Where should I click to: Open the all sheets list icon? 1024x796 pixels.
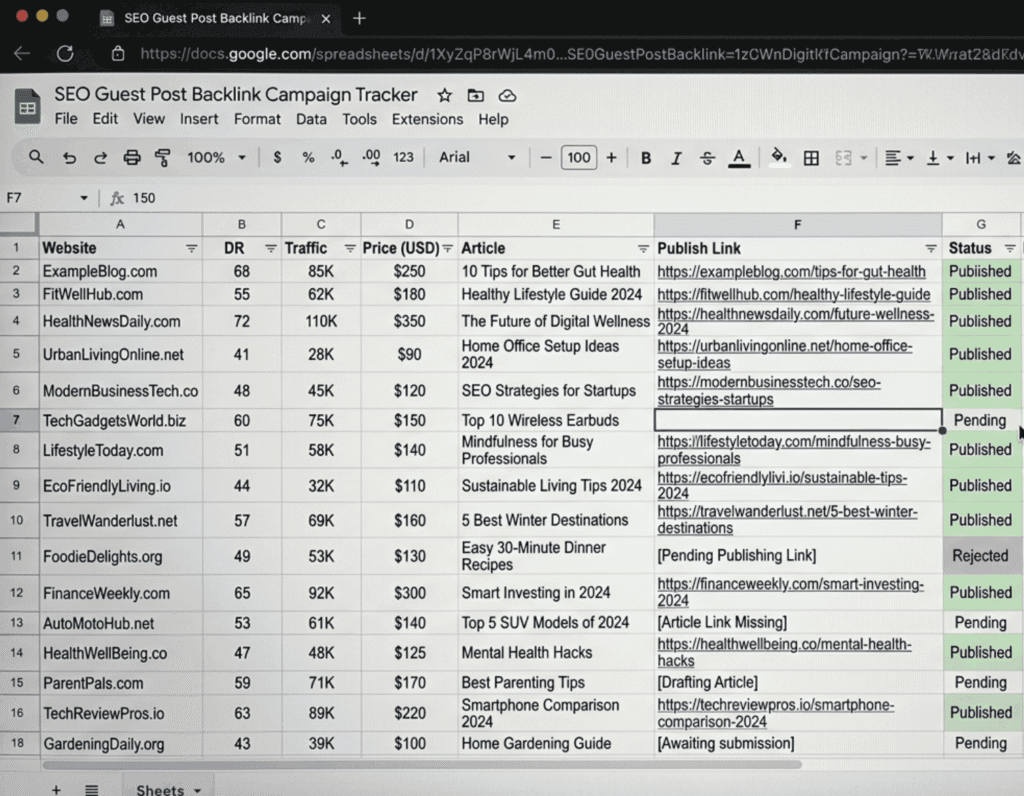point(92,789)
